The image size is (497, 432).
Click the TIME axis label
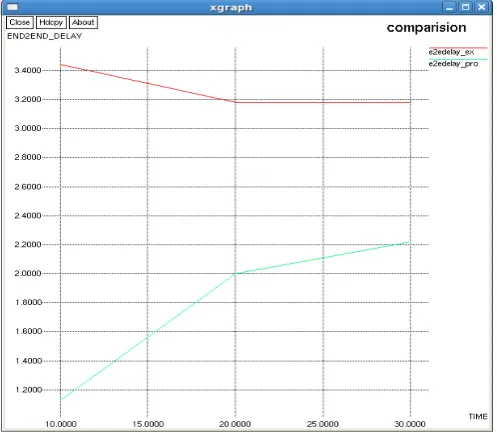coord(478,416)
